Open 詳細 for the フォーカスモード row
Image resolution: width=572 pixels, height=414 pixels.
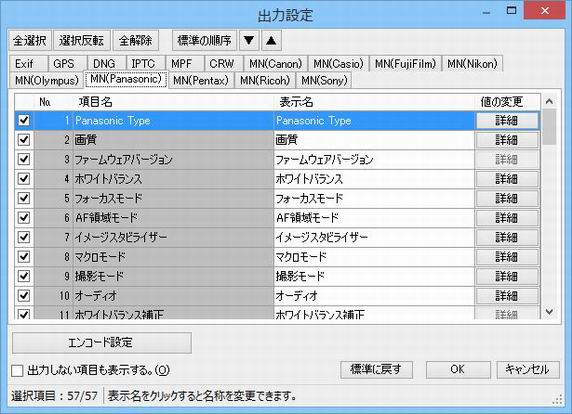coord(507,198)
